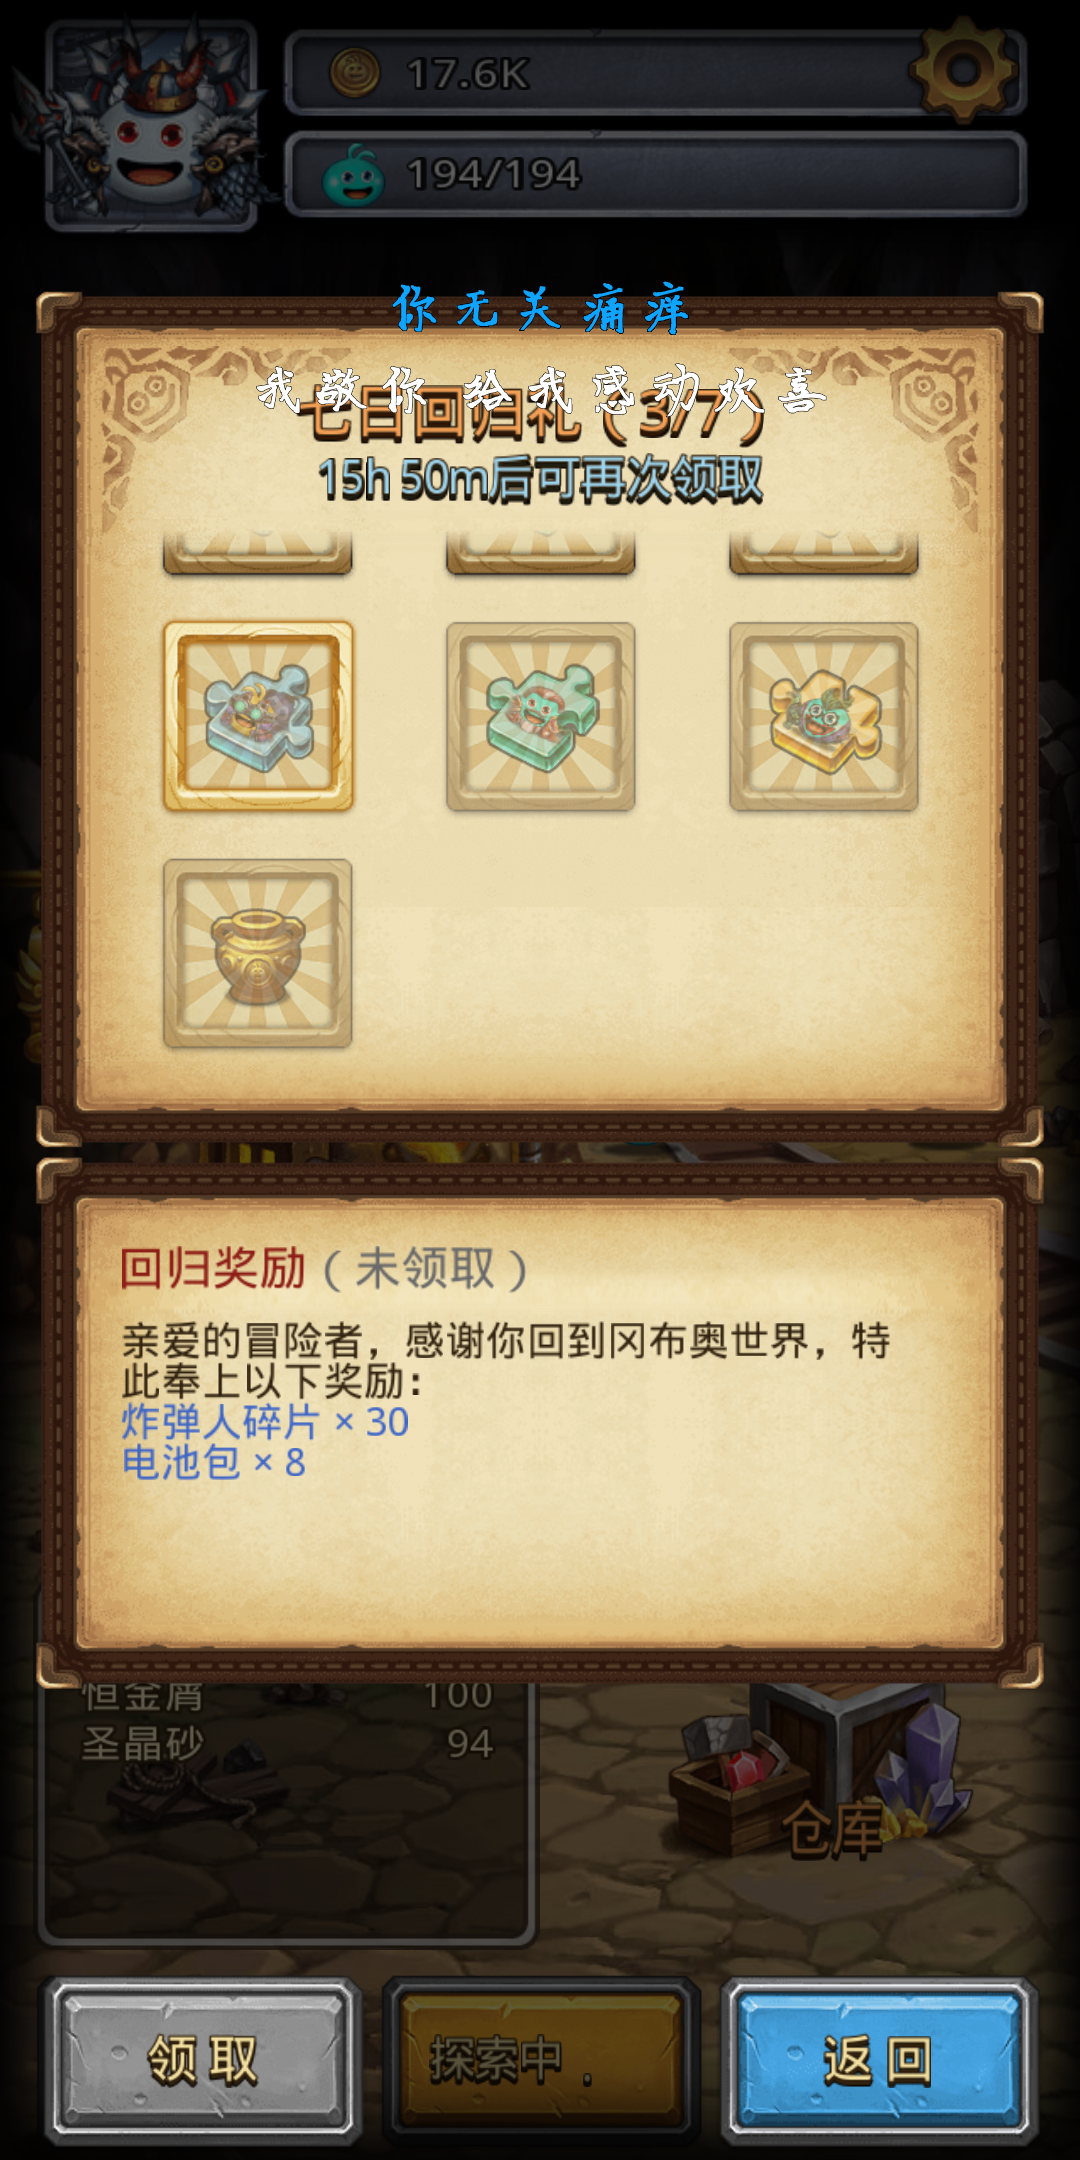
Task: Tap the partially hidden right top reward tile
Action: [823, 553]
